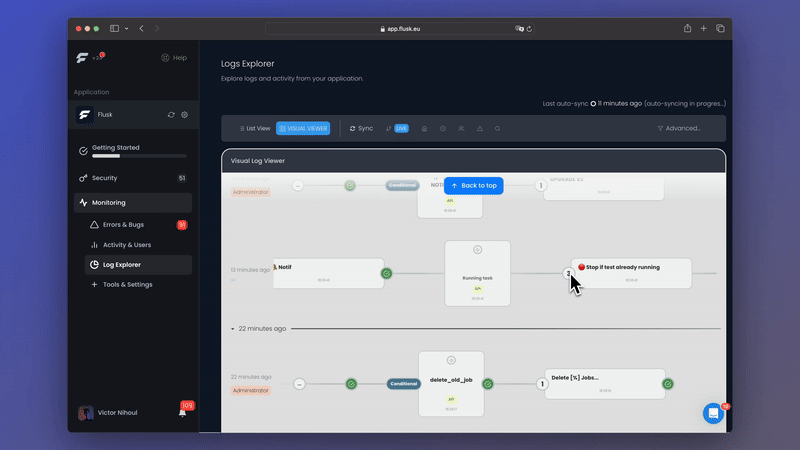Click the Conditional badge near delete_old_job

(x=404, y=384)
